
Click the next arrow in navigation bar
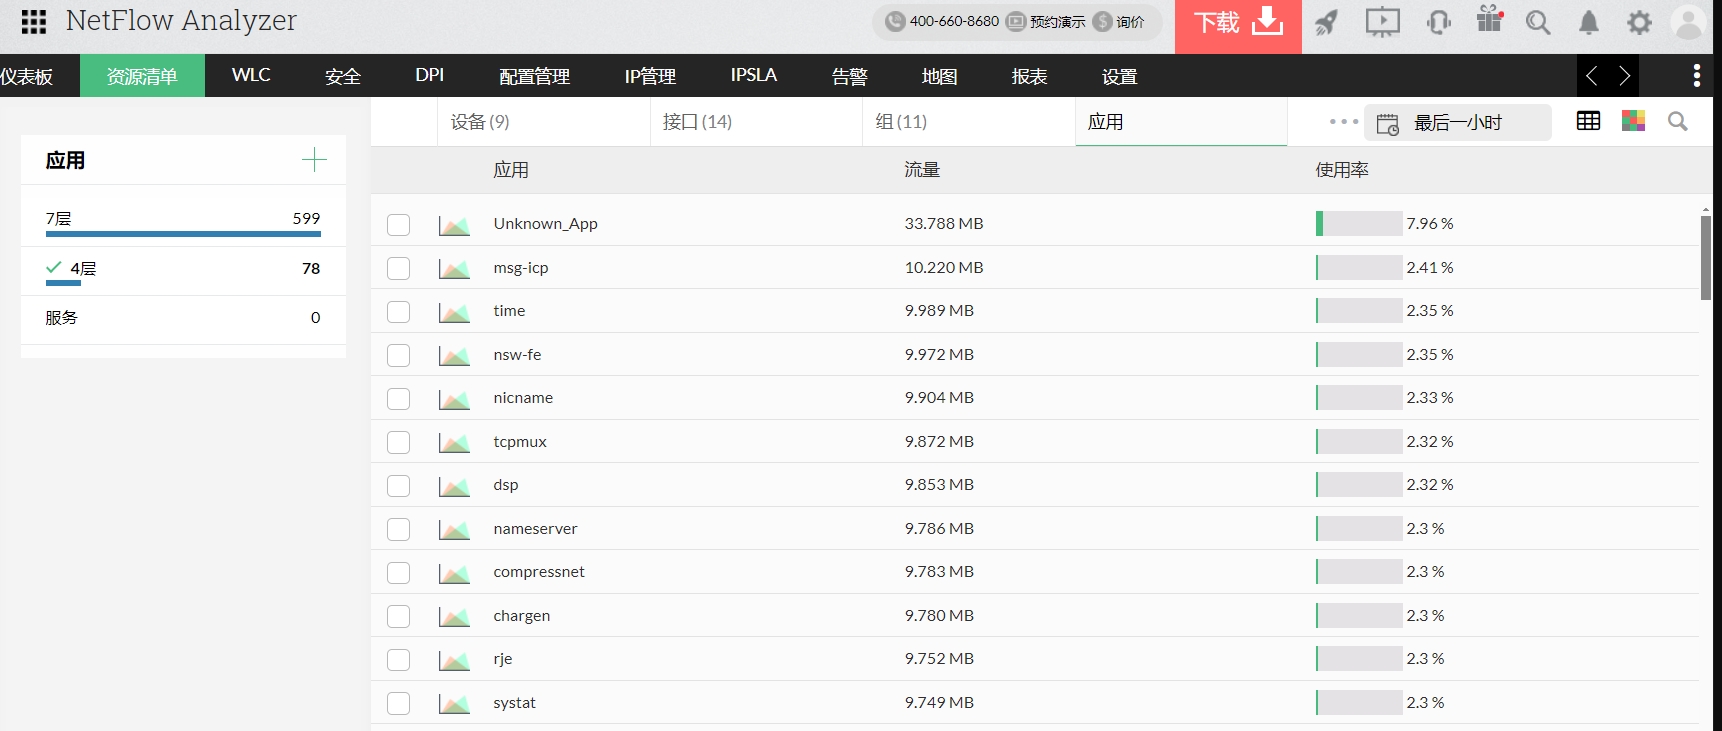pos(1624,75)
